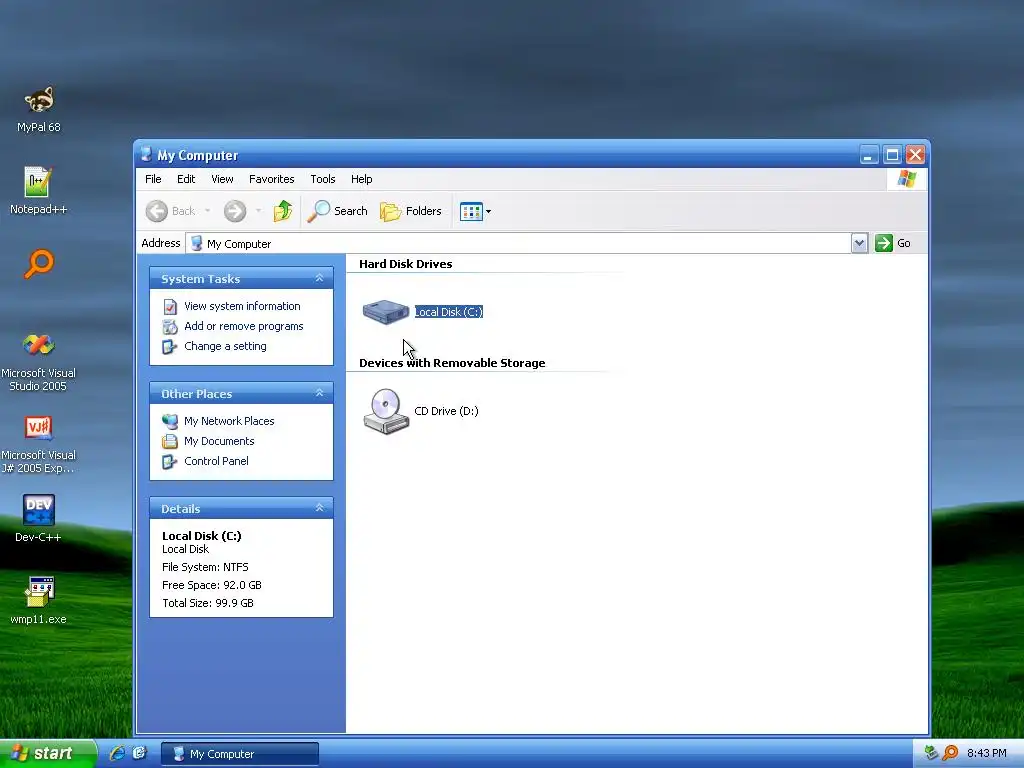Open the Tools menu
The image size is (1024, 768).
pyautogui.click(x=323, y=179)
